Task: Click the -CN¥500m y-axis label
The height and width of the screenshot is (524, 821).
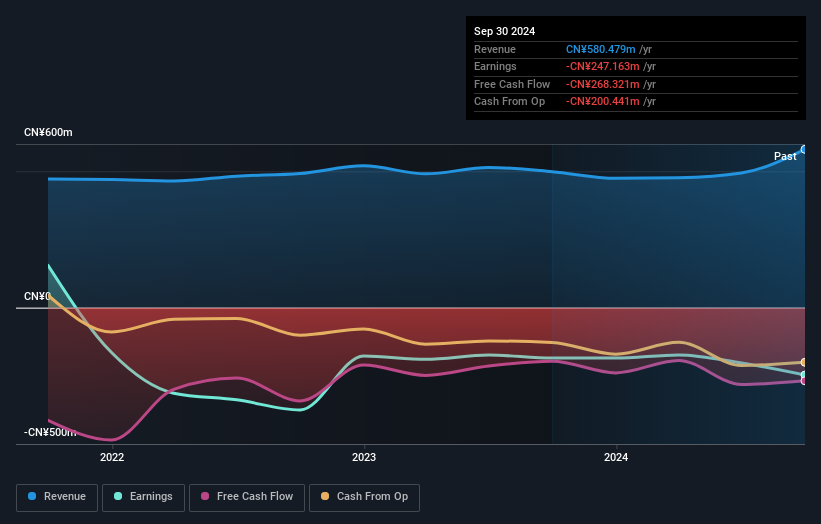Action: (x=50, y=432)
